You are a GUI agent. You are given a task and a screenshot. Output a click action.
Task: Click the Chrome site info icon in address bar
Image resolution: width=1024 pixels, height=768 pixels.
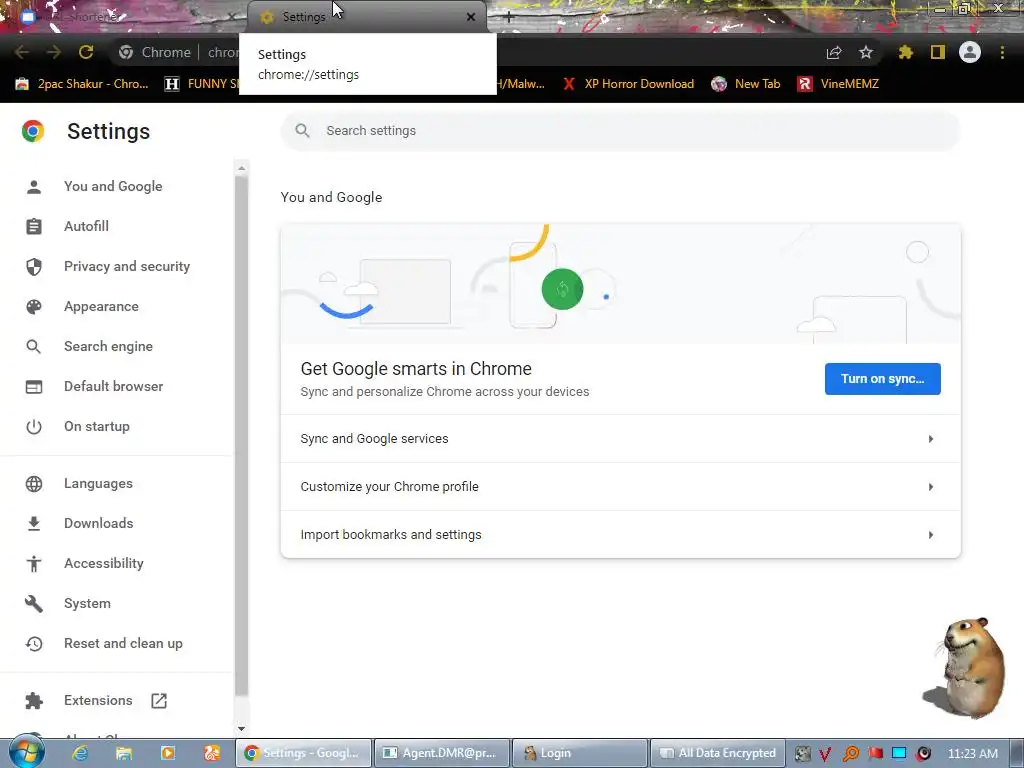126,52
